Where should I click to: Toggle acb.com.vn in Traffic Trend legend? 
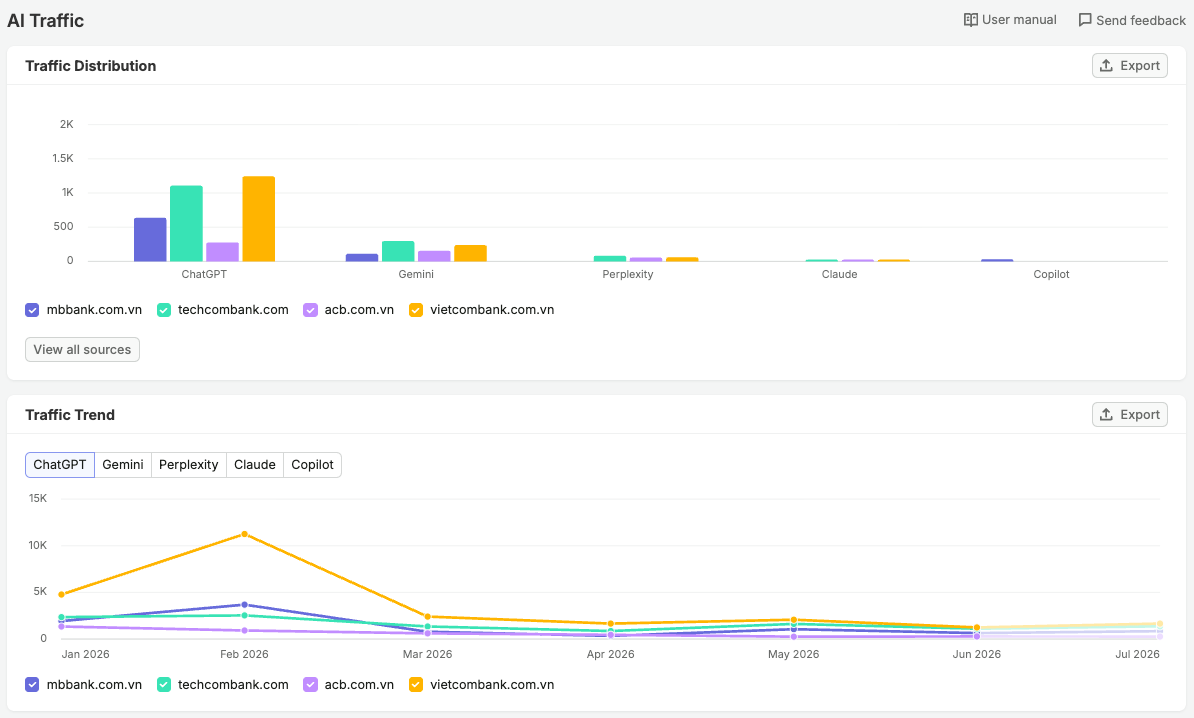(x=310, y=684)
